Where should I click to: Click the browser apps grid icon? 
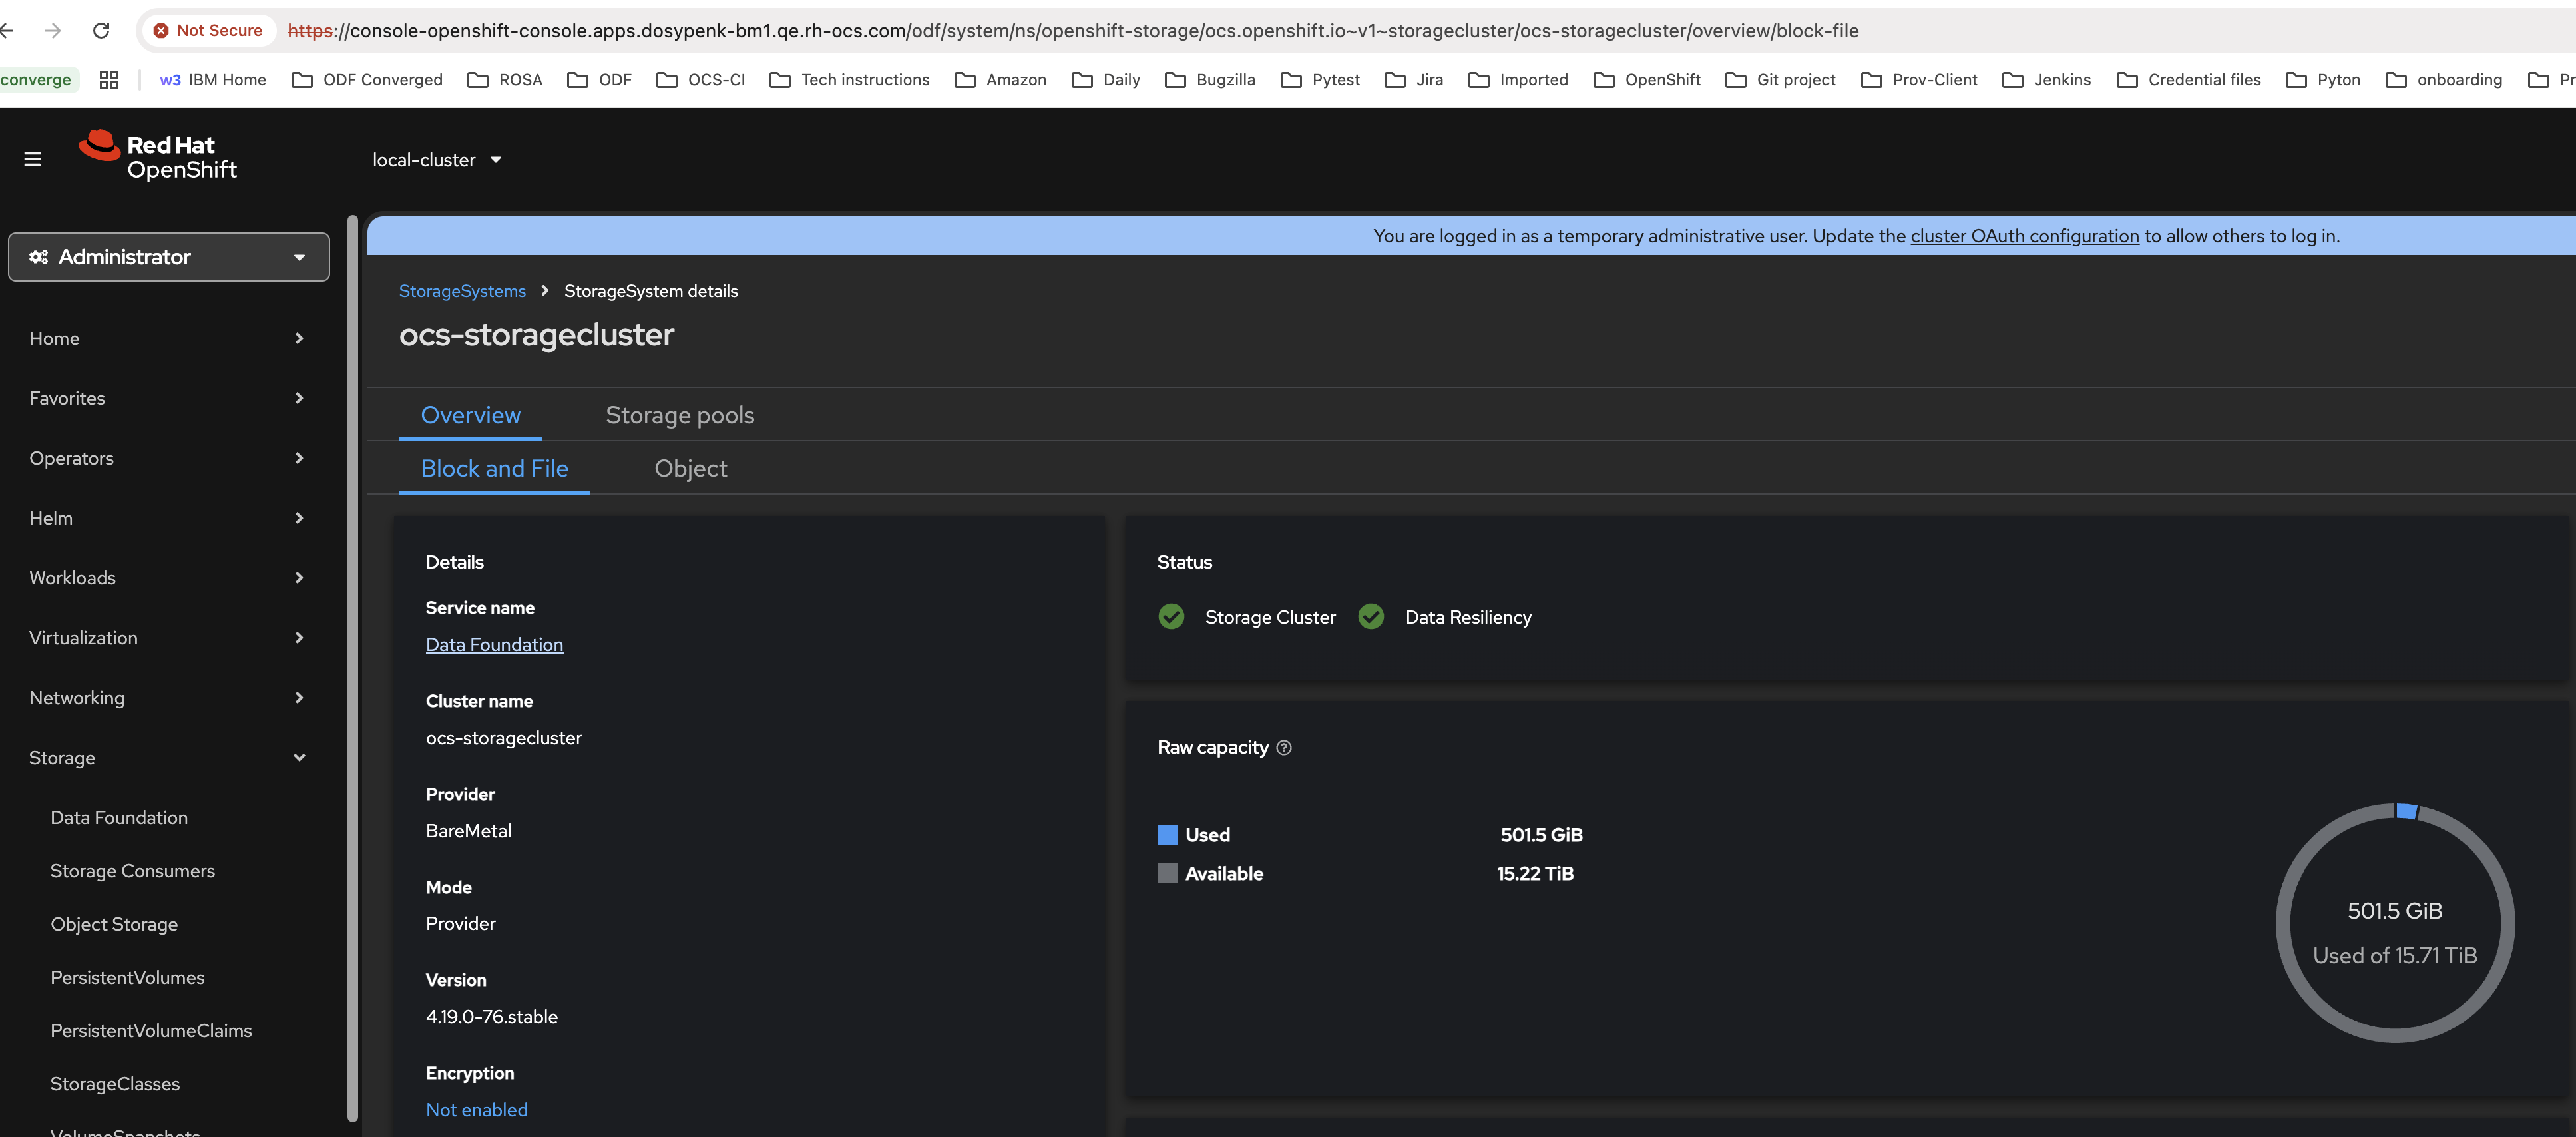point(109,80)
